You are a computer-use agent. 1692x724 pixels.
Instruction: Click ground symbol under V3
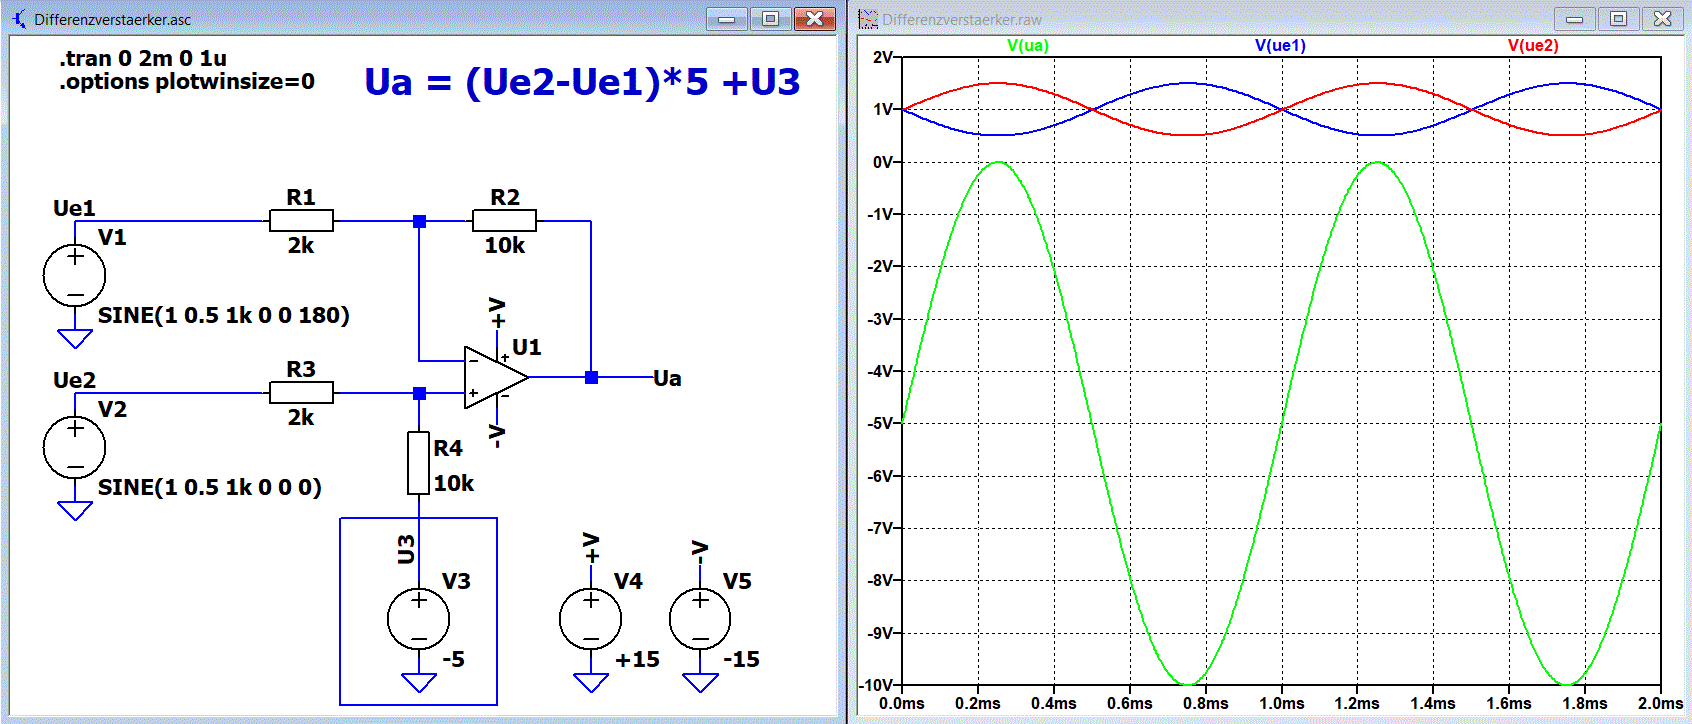tap(419, 682)
